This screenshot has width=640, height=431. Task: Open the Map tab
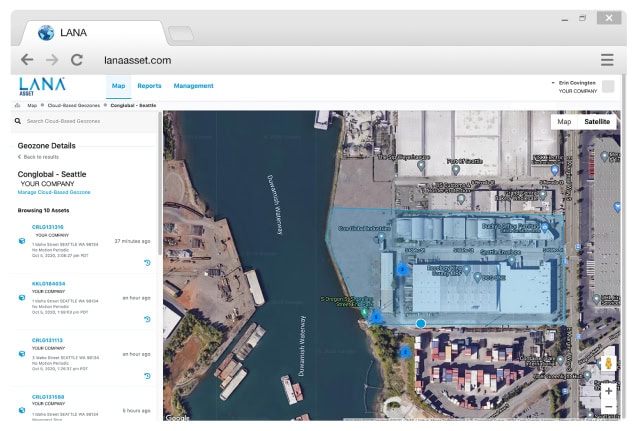118,86
